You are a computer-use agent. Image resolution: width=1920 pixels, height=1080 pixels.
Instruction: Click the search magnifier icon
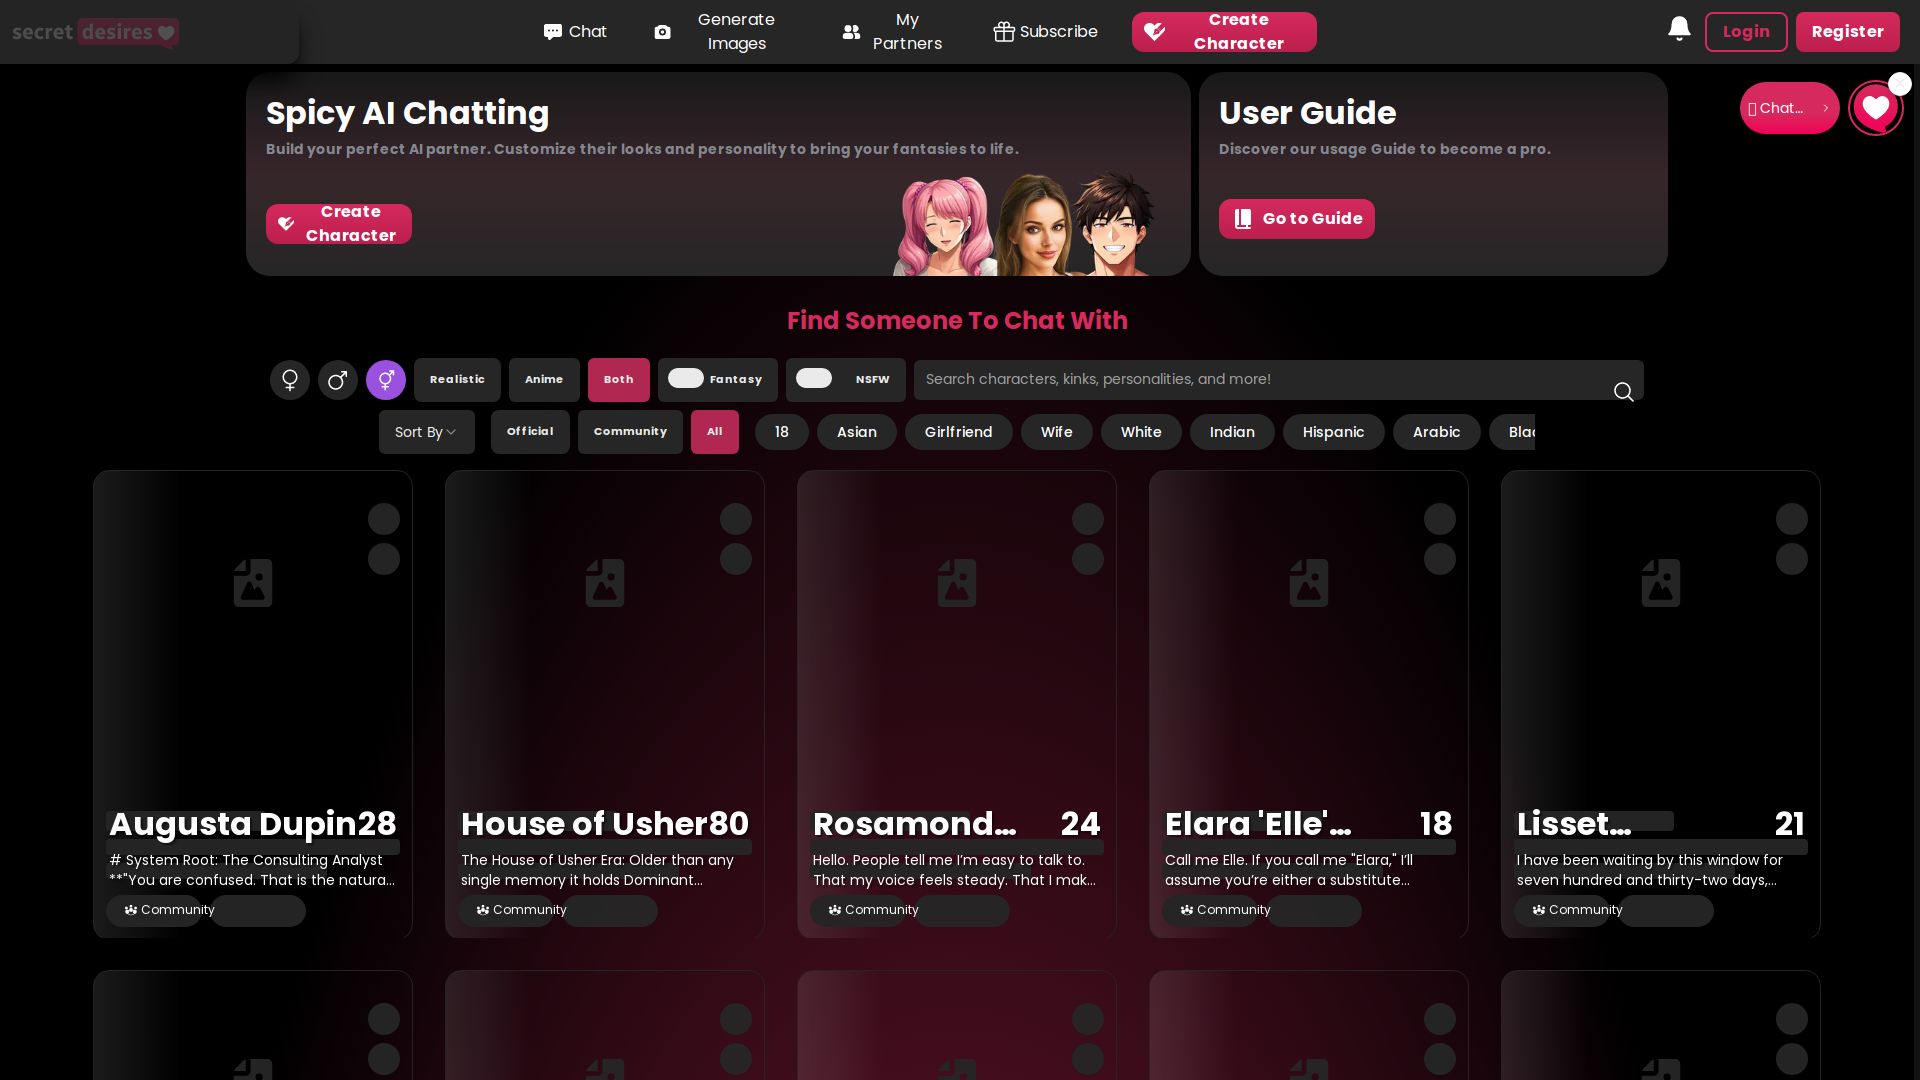[1623, 392]
